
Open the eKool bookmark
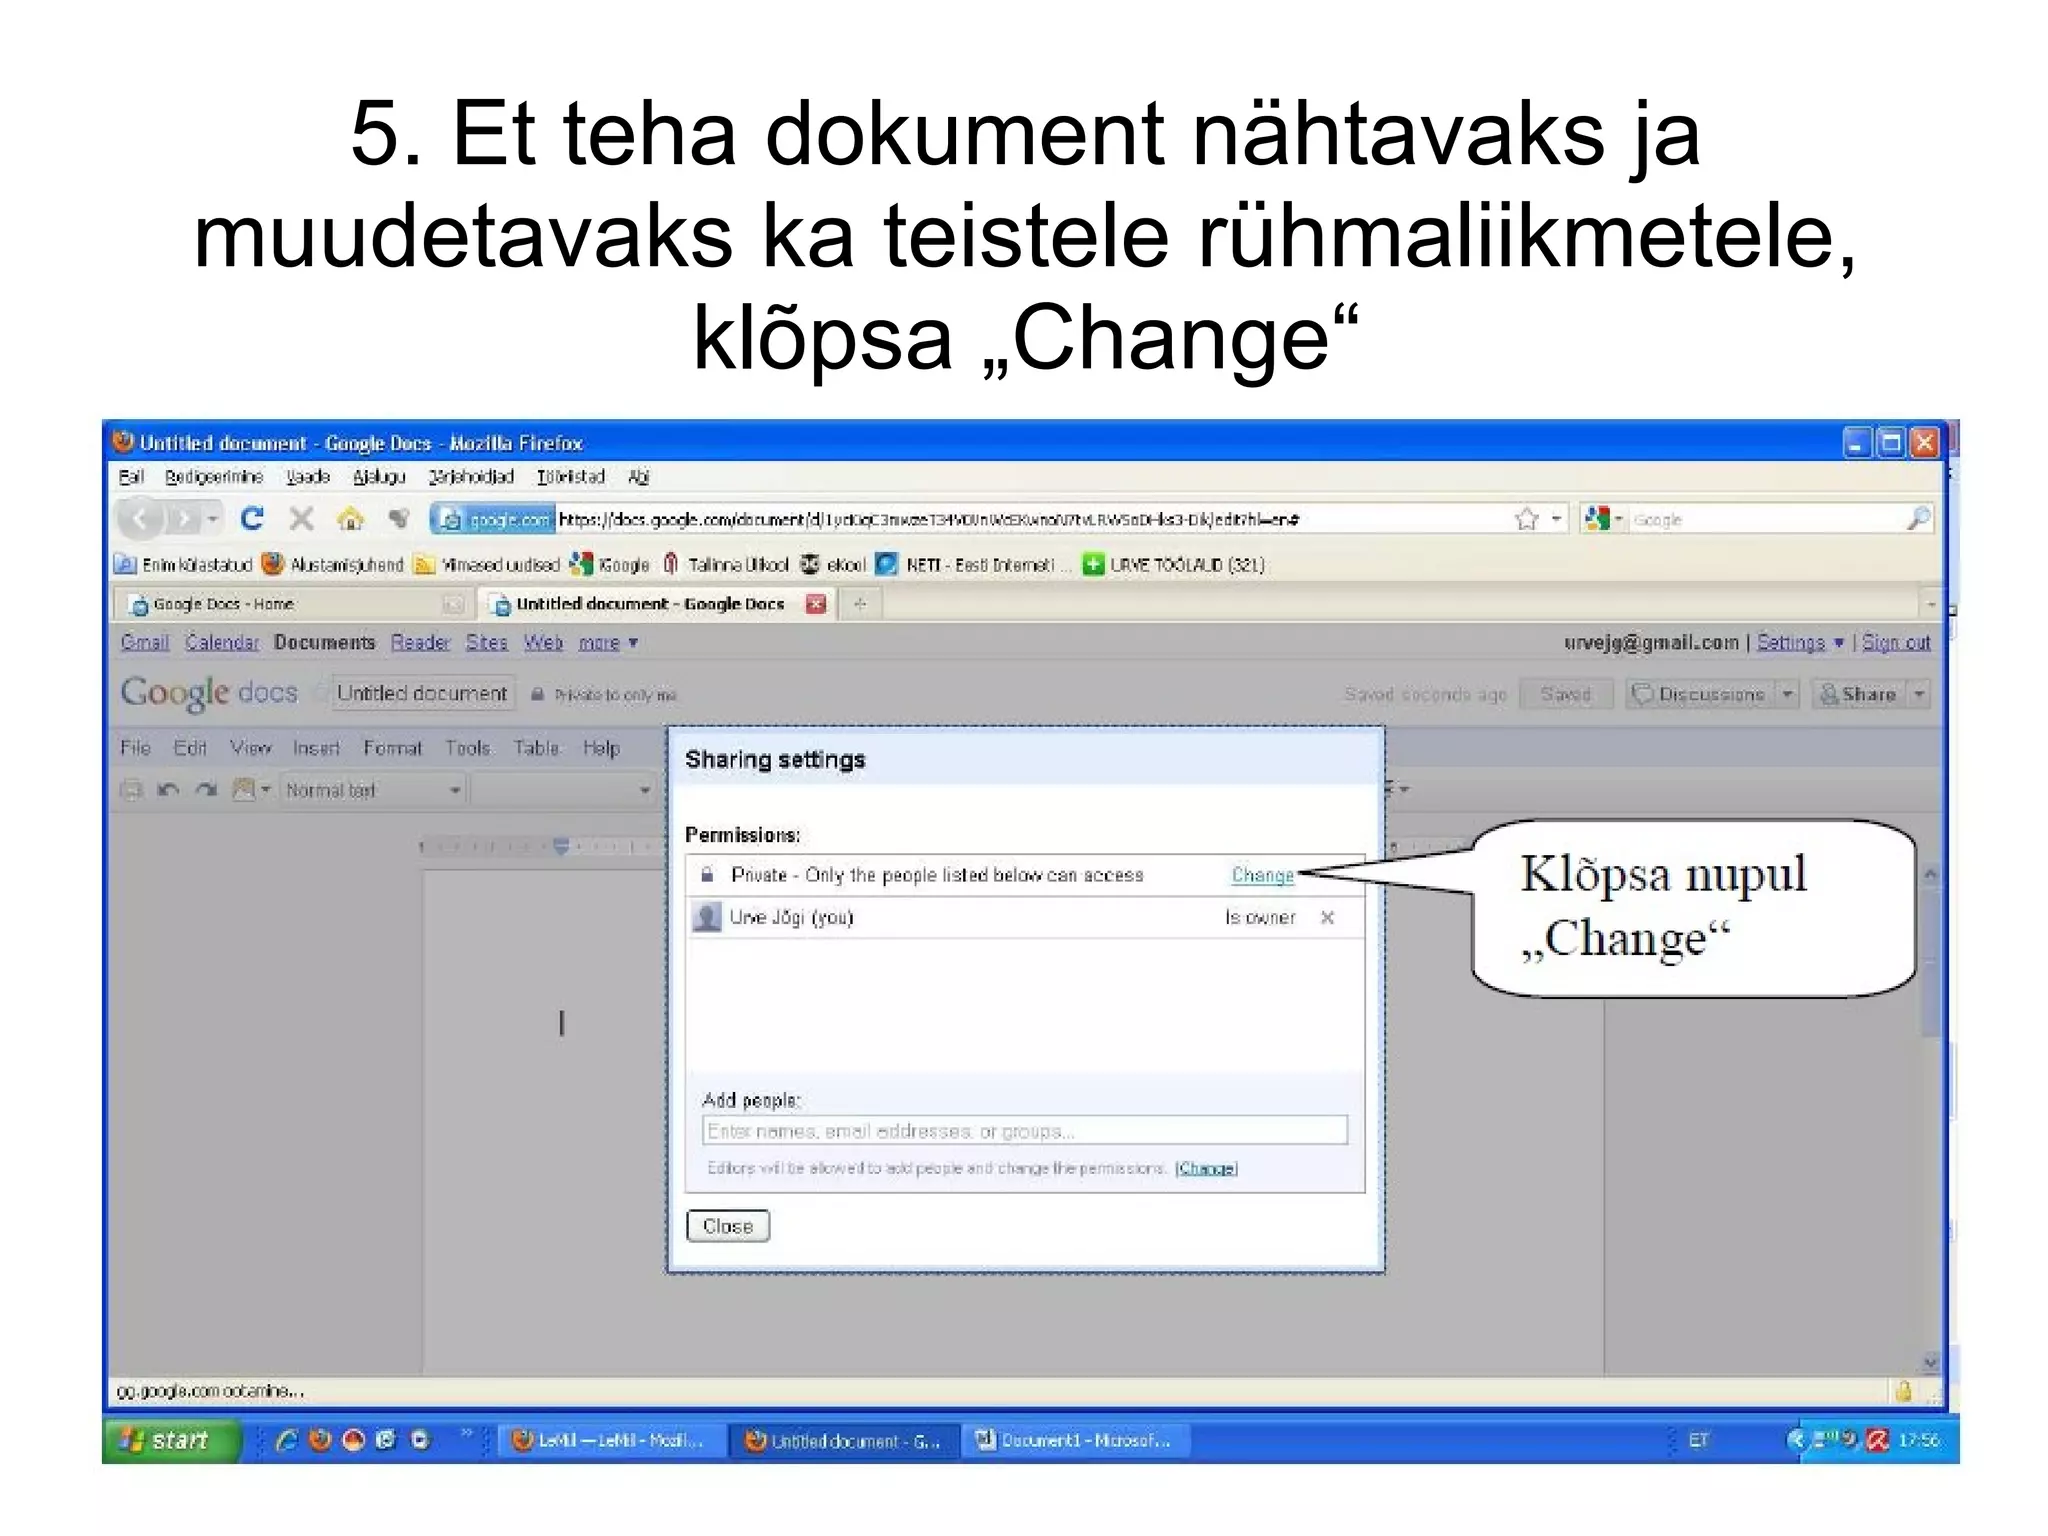pos(833,565)
